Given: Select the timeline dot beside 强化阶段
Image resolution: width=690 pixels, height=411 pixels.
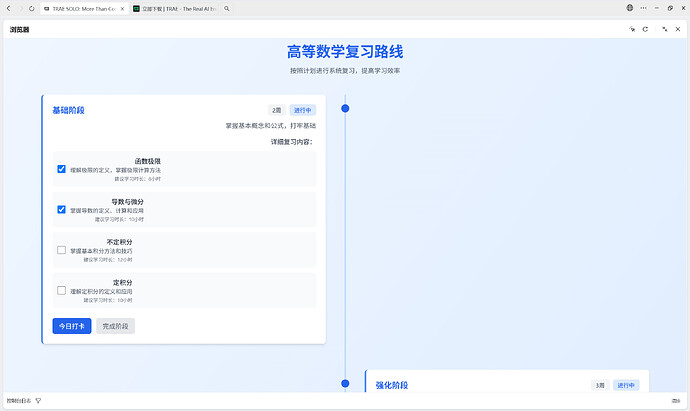Looking at the screenshot, I should coord(345,383).
